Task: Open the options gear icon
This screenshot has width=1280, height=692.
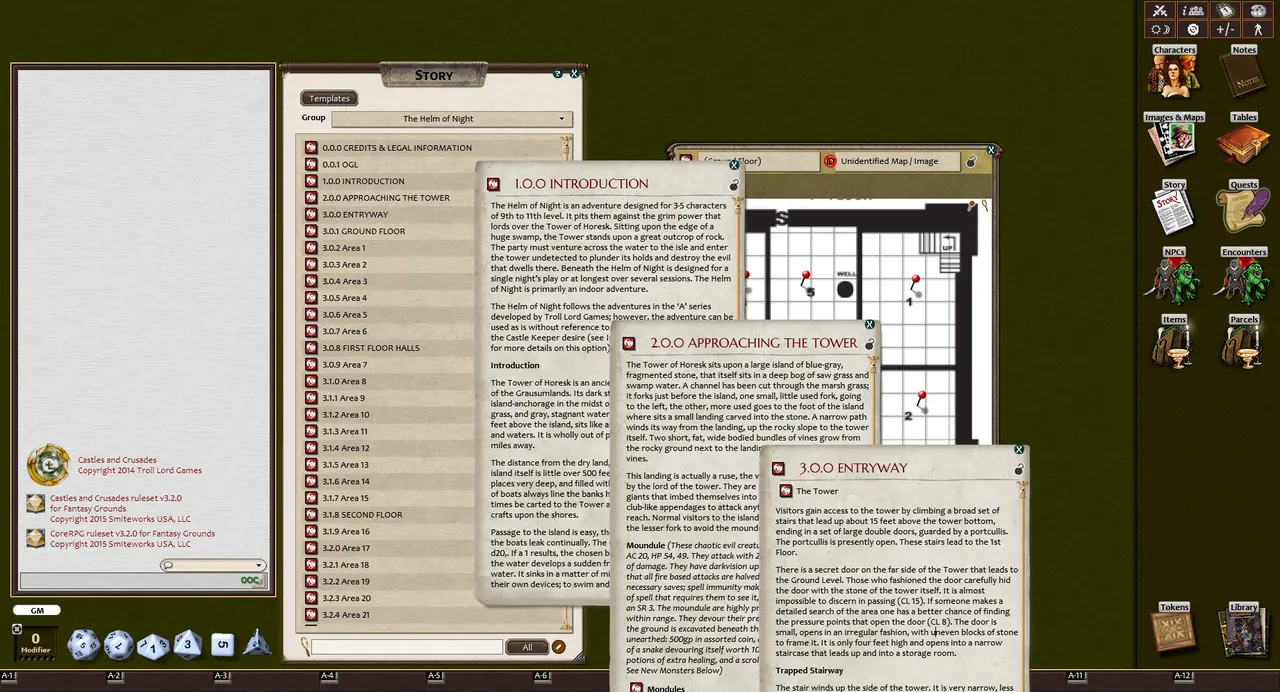Action: click(x=1193, y=29)
